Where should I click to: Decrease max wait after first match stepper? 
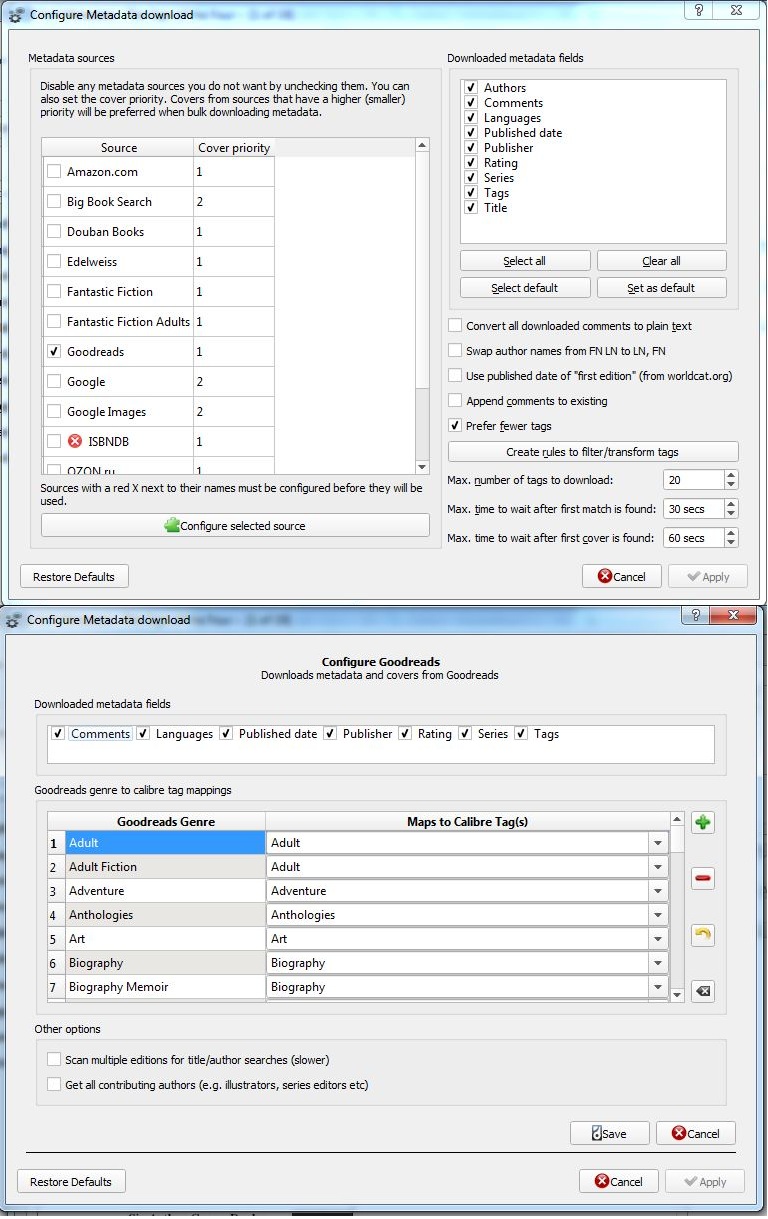(x=731, y=514)
